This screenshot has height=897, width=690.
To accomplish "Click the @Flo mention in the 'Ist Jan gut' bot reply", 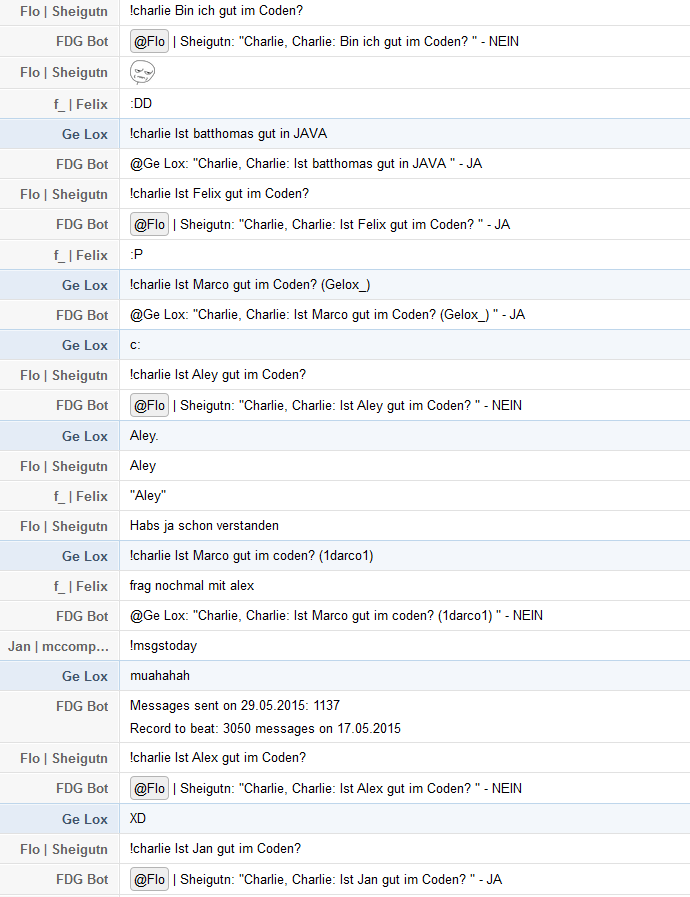I will pos(149,879).
